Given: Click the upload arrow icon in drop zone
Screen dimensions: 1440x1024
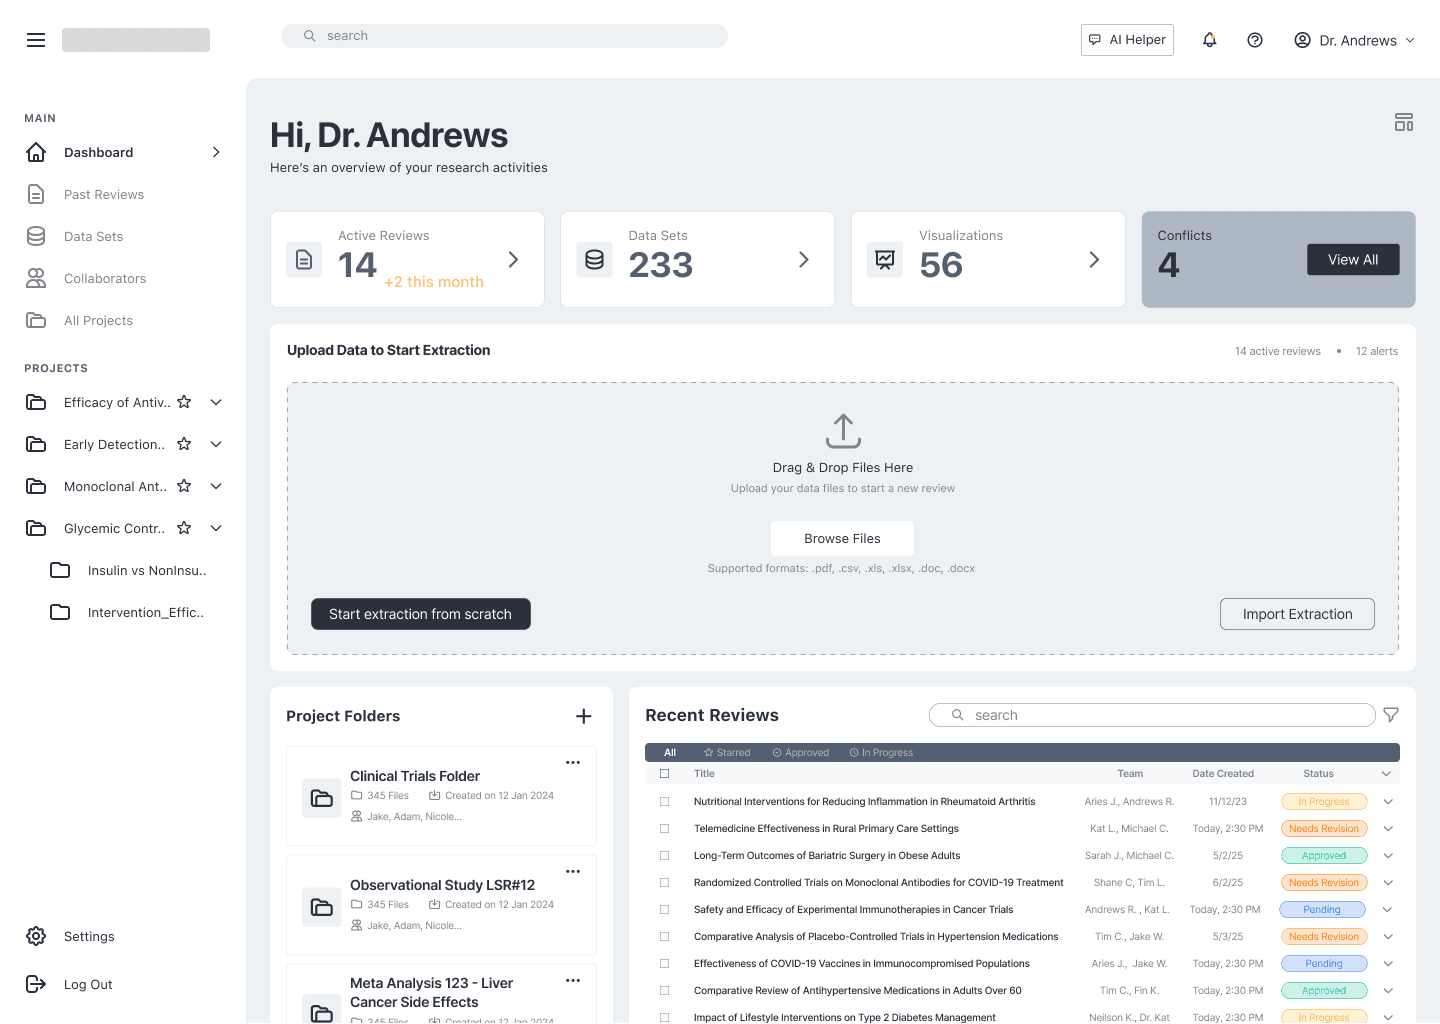Looking at the screenshot, I should (843, 431).
